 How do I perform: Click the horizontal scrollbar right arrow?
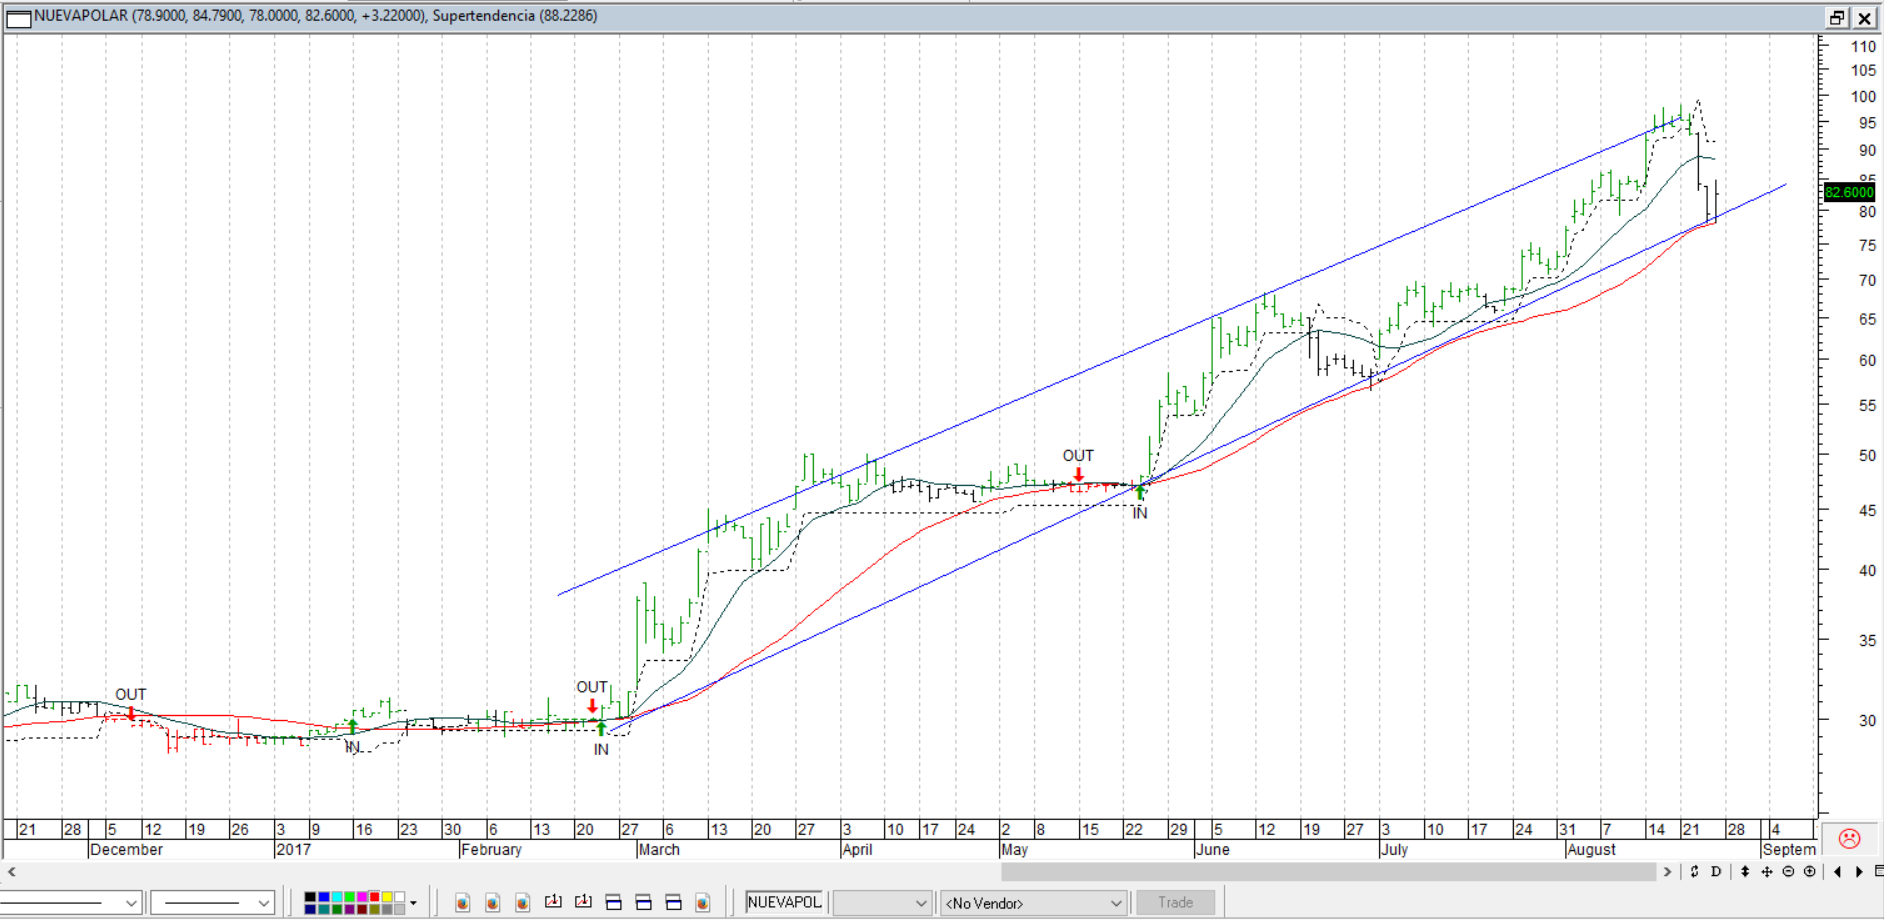click(x=1667, y=872)
